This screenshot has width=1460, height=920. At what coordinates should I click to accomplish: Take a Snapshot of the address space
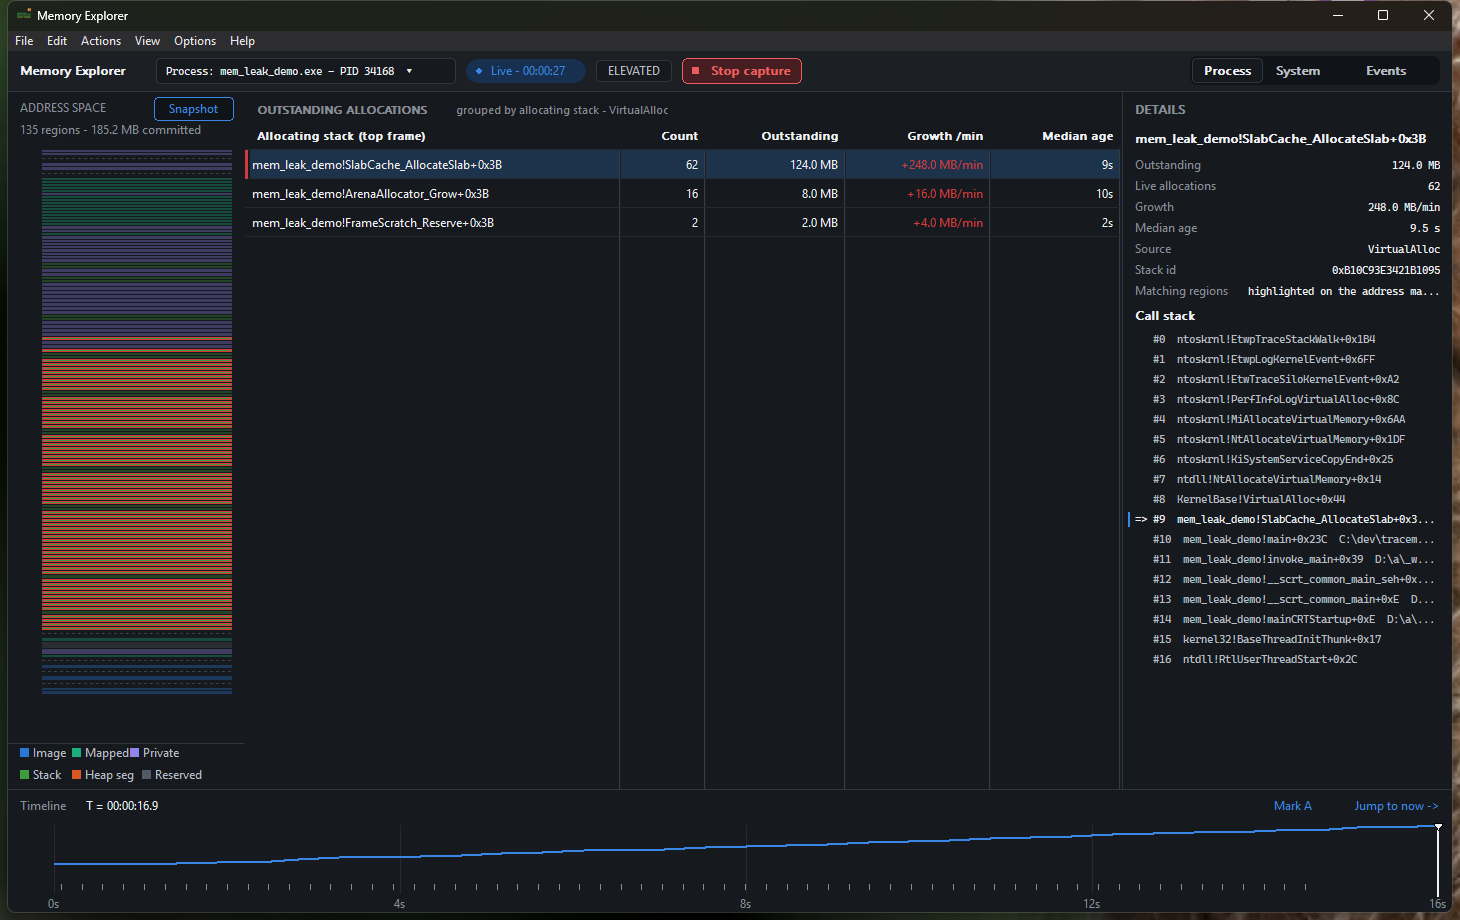coord(193,109)
